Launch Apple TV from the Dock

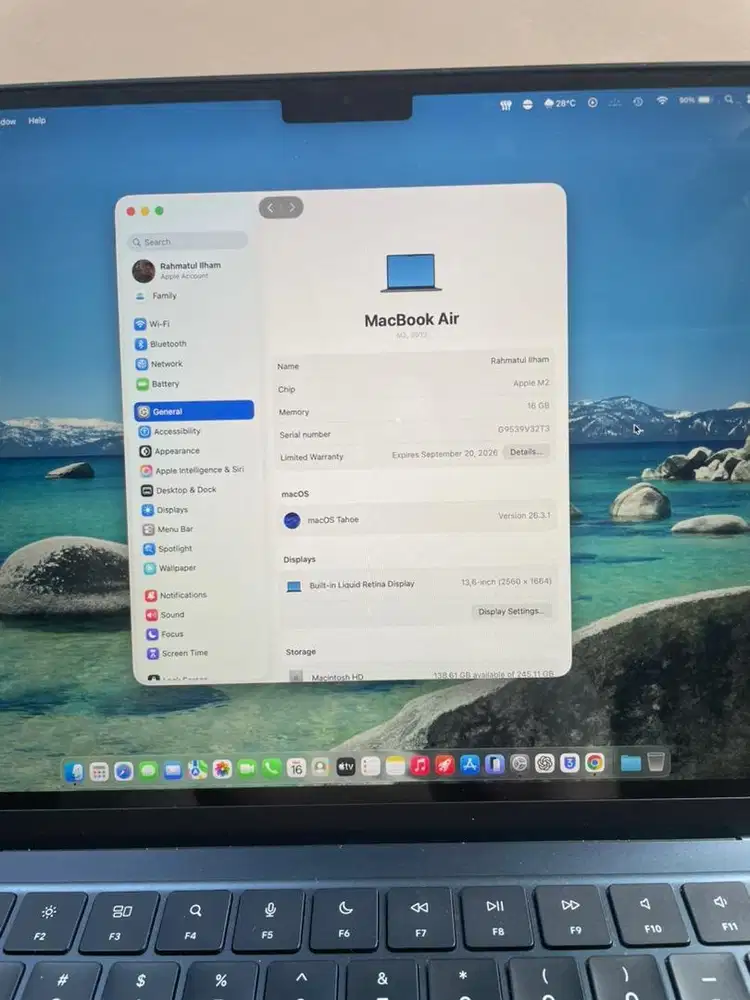(x=345, y=767)
